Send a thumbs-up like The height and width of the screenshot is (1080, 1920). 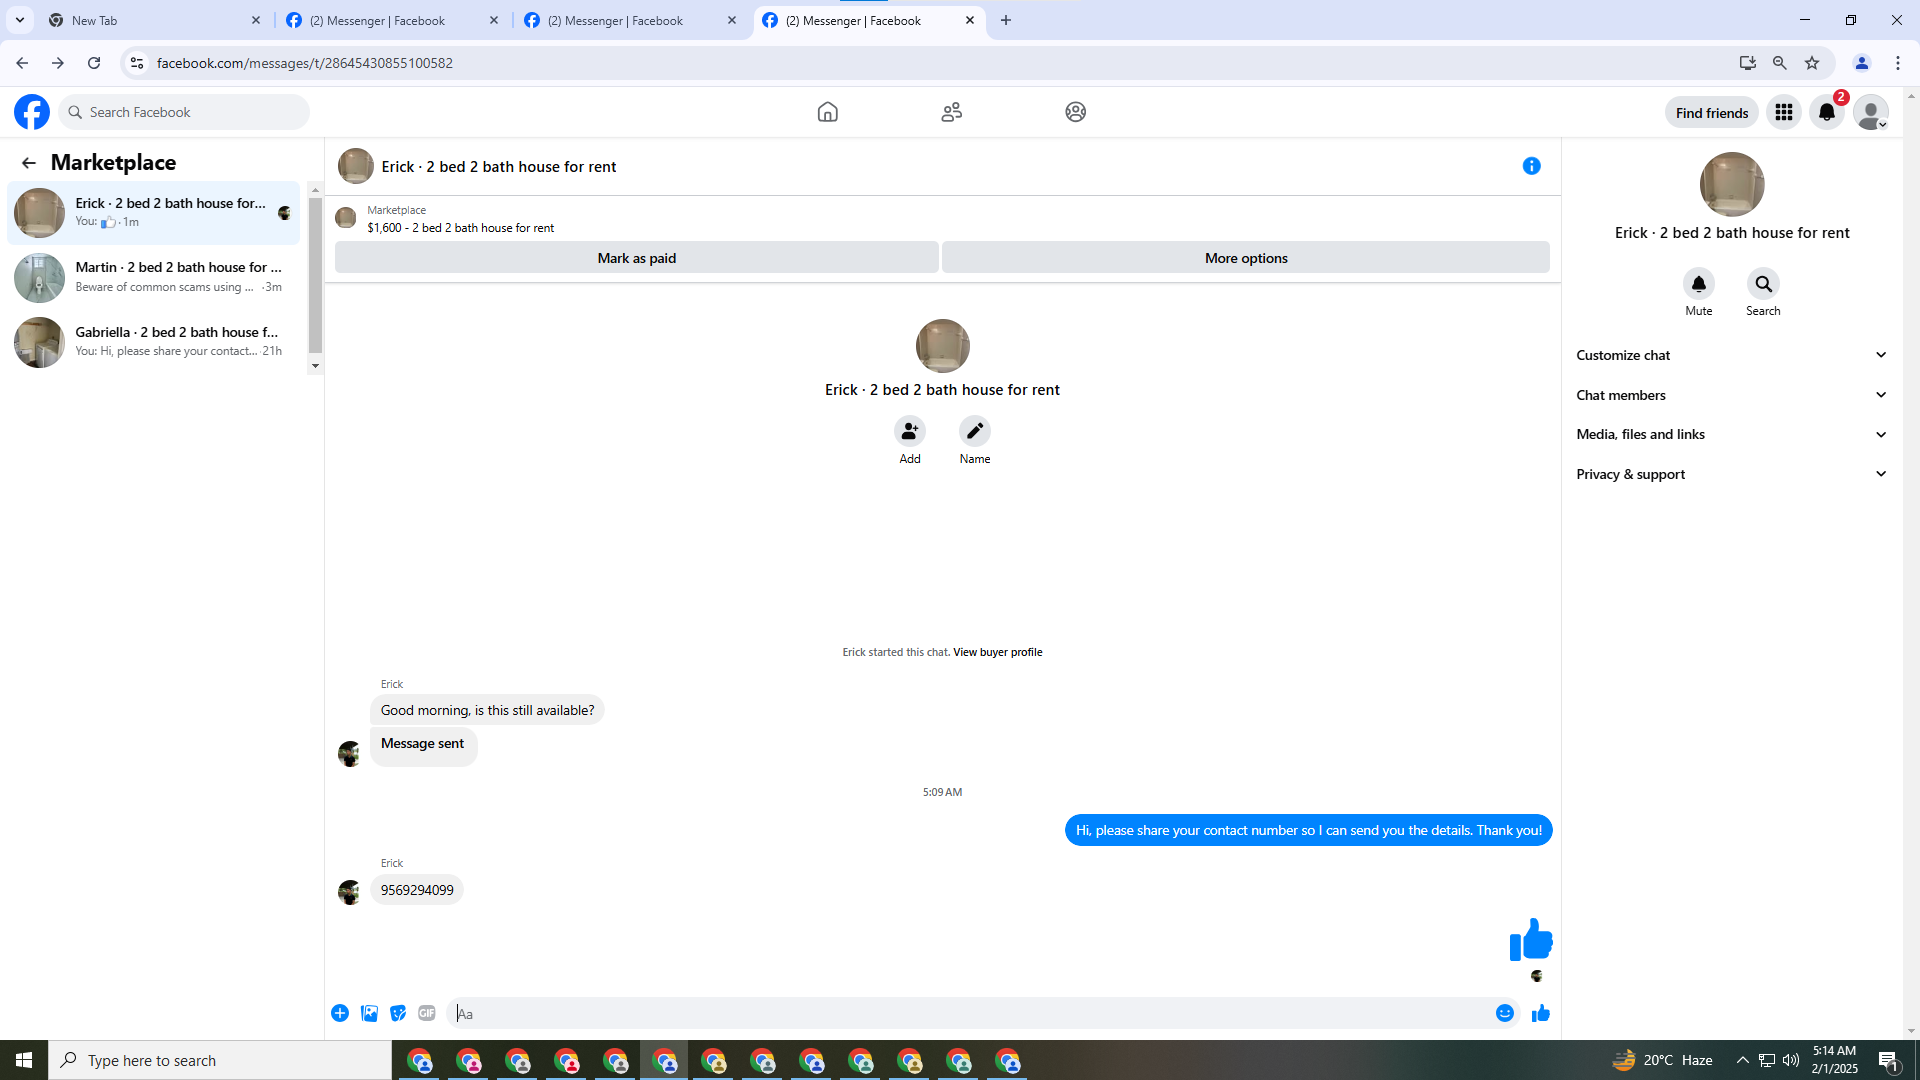1540,1013
